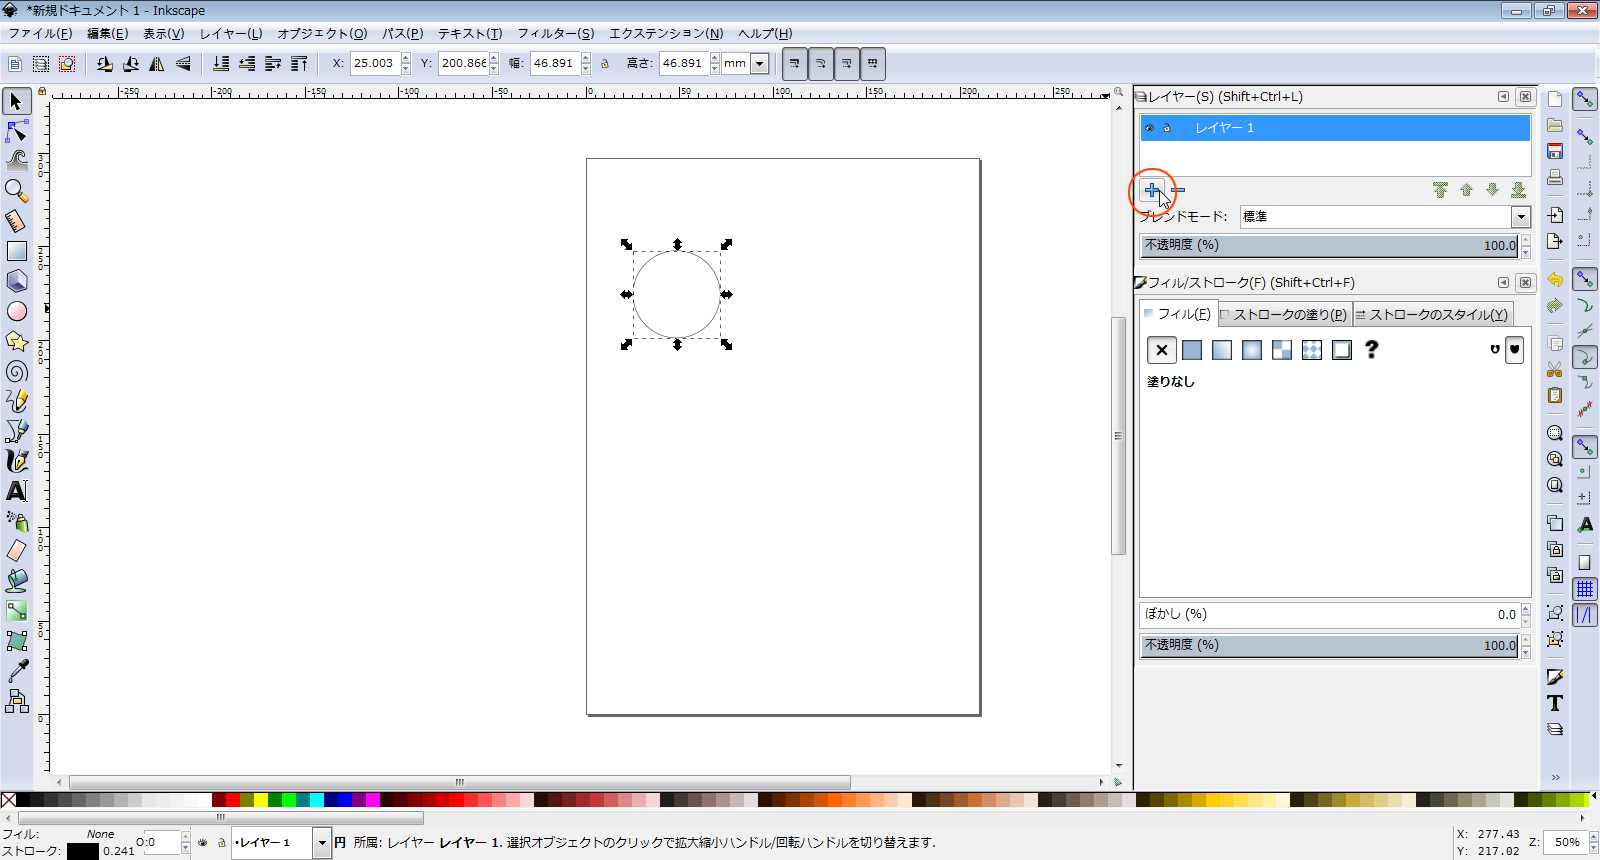Select the Eyedropper color picker tool
Image resolution: width=1600 pixels, height=860 pixels.
(x=17, y=671)
